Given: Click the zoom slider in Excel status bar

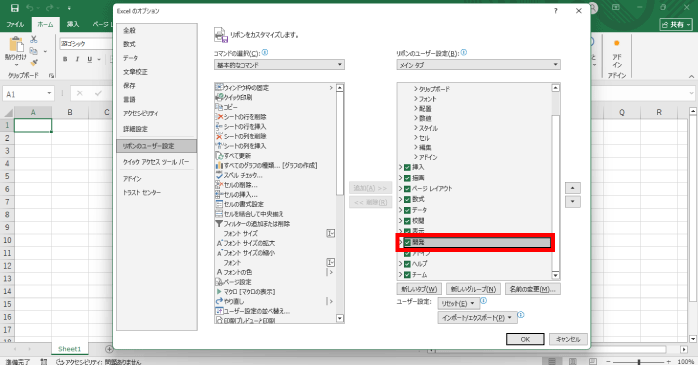Looking at the screenshot, I should [639, 362].
